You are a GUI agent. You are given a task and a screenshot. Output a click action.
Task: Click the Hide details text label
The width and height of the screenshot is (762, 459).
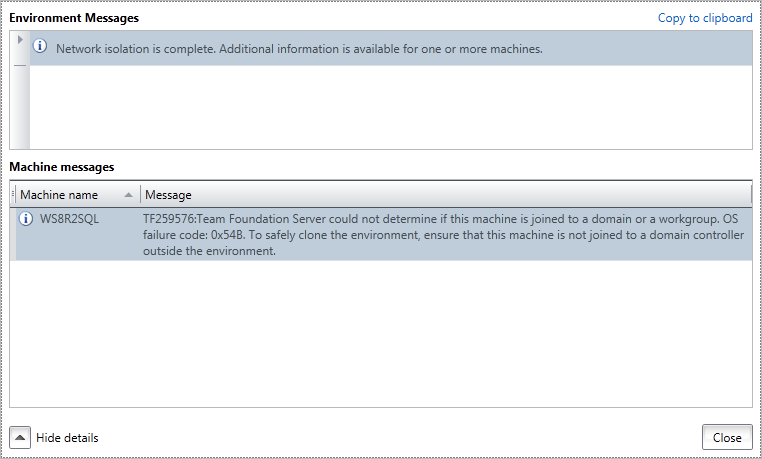point(67,437)
